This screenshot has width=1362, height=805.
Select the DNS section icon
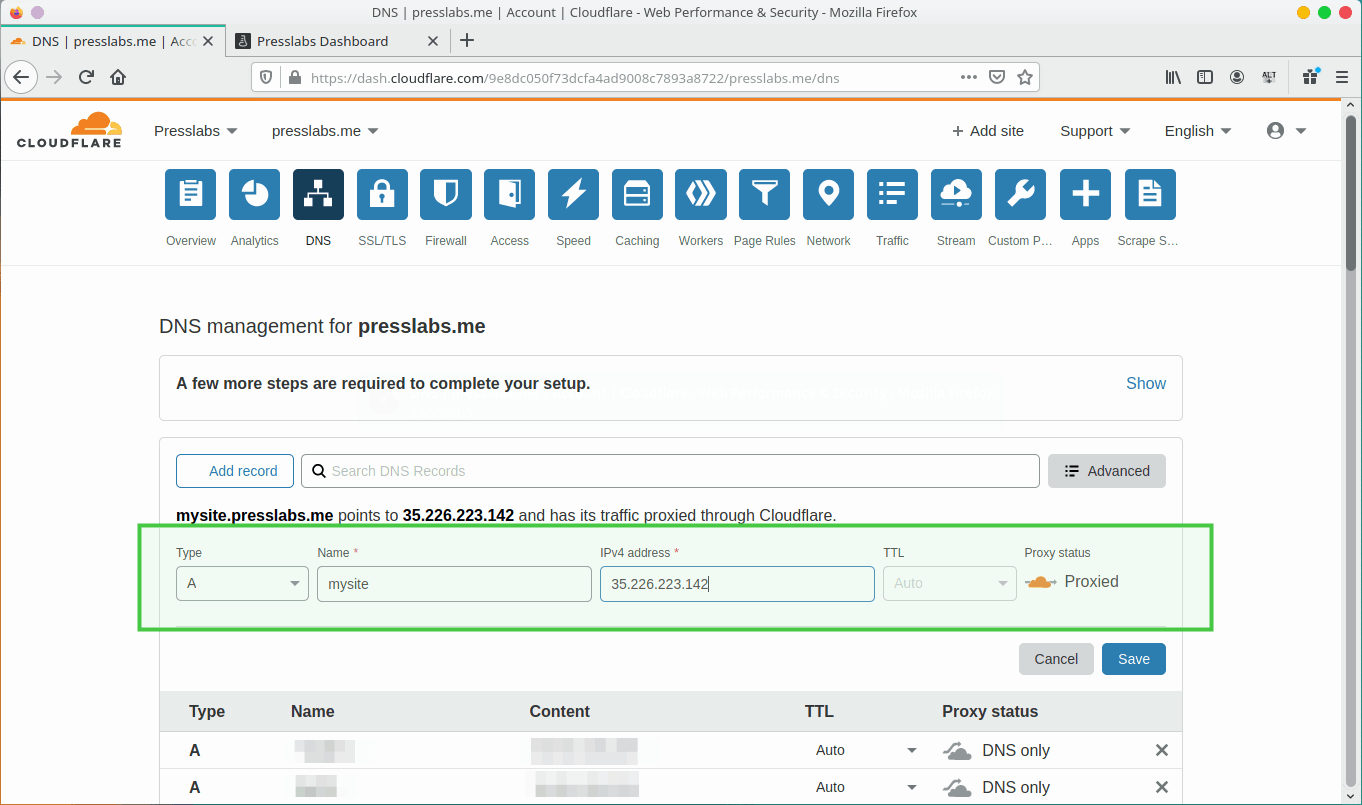point(318,194)
